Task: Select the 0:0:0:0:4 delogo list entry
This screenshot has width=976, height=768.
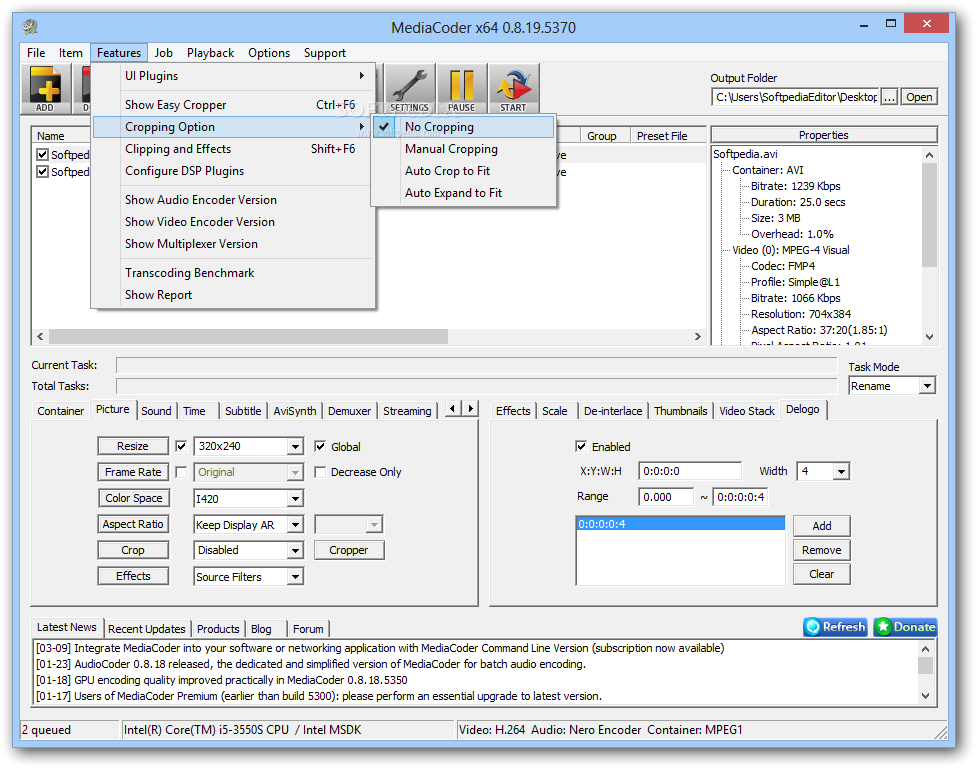Action: 680,524
